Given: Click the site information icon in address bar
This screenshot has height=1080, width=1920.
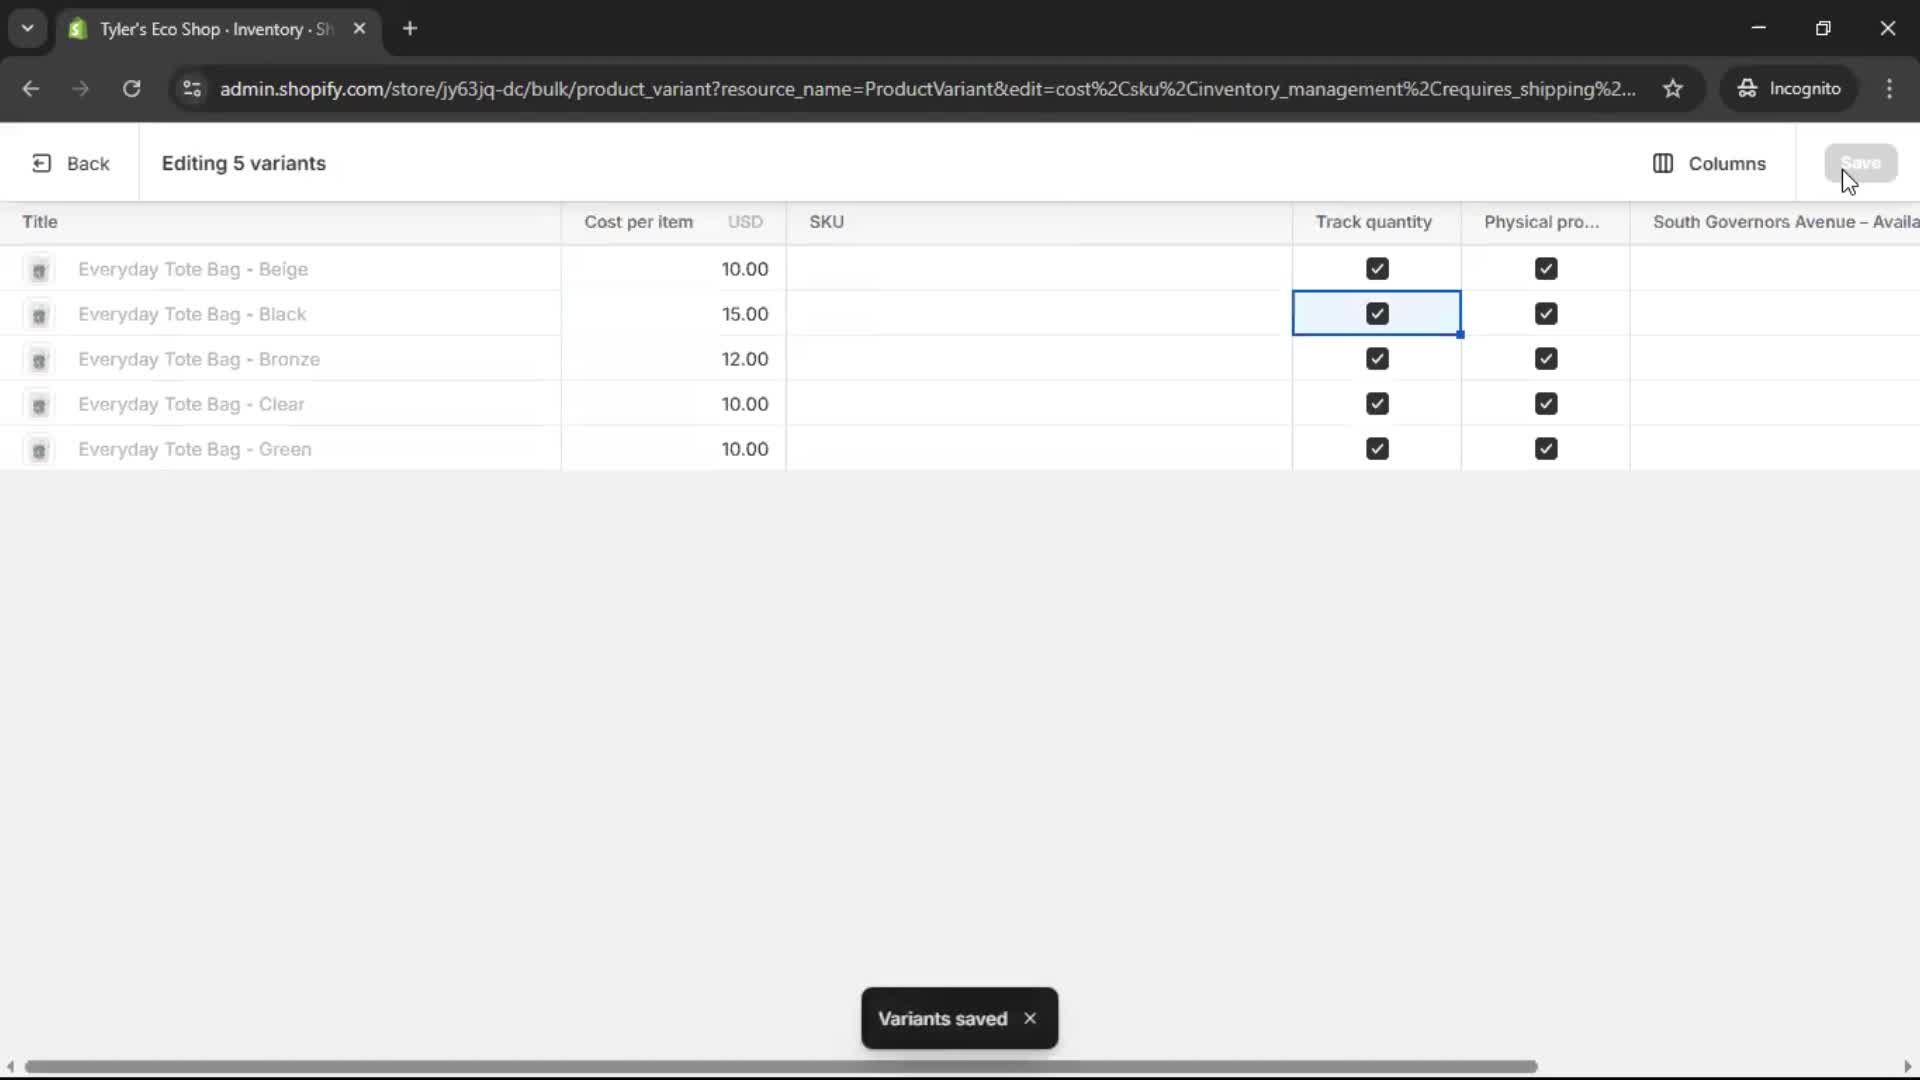Looking at the screenshot, I should 192,89.
